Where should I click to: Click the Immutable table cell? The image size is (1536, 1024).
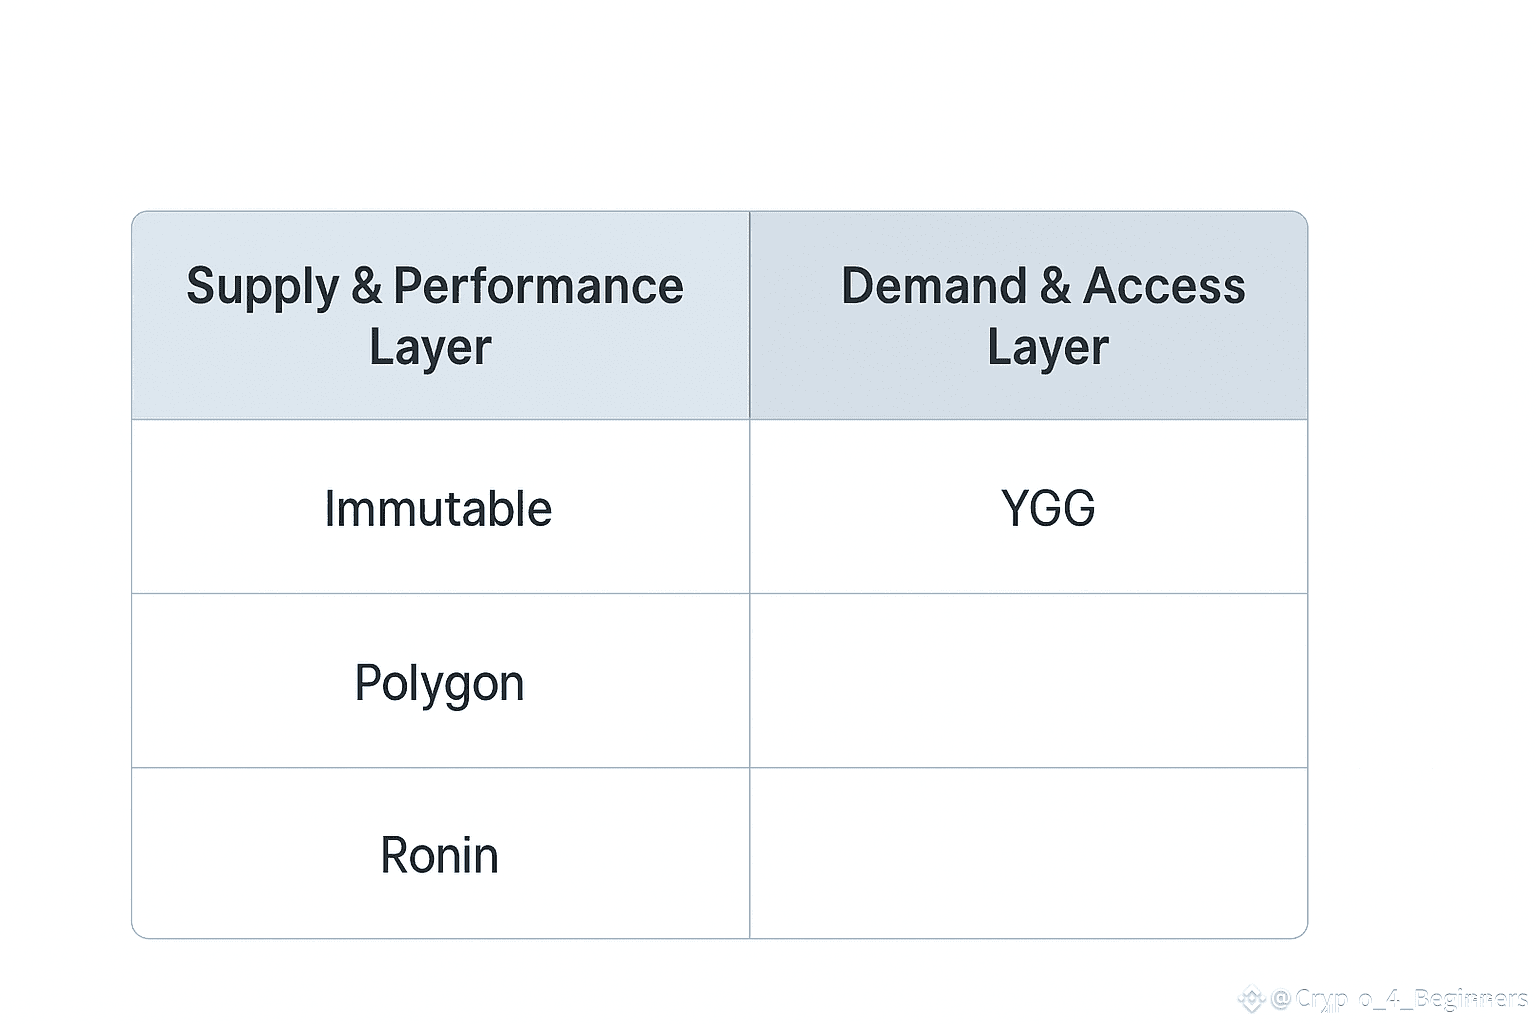[x=438, y=508]
